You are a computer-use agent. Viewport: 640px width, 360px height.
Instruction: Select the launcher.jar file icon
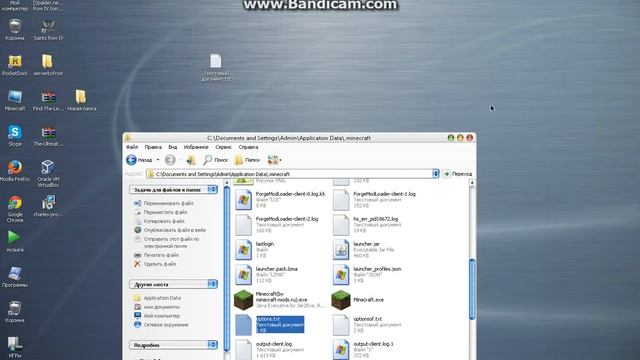coord(341,250)
